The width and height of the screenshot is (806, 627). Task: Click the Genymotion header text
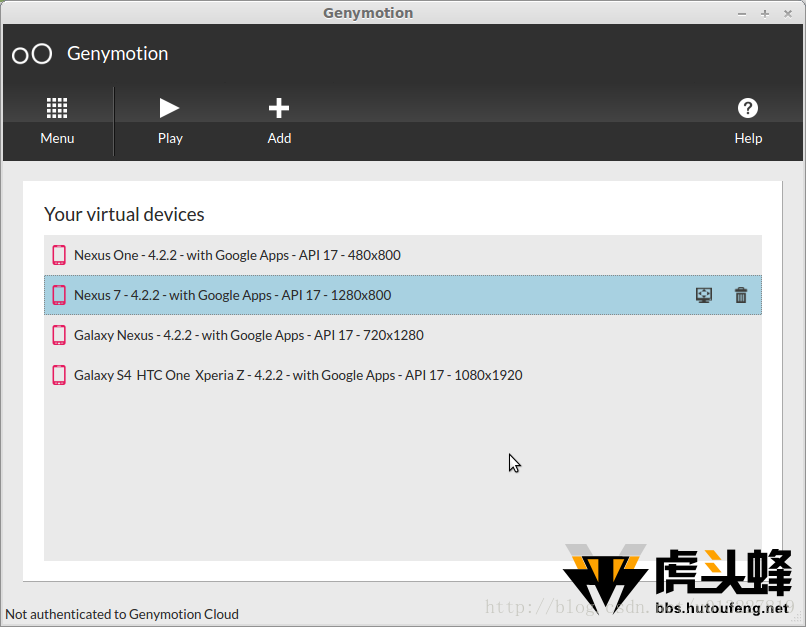117,53
